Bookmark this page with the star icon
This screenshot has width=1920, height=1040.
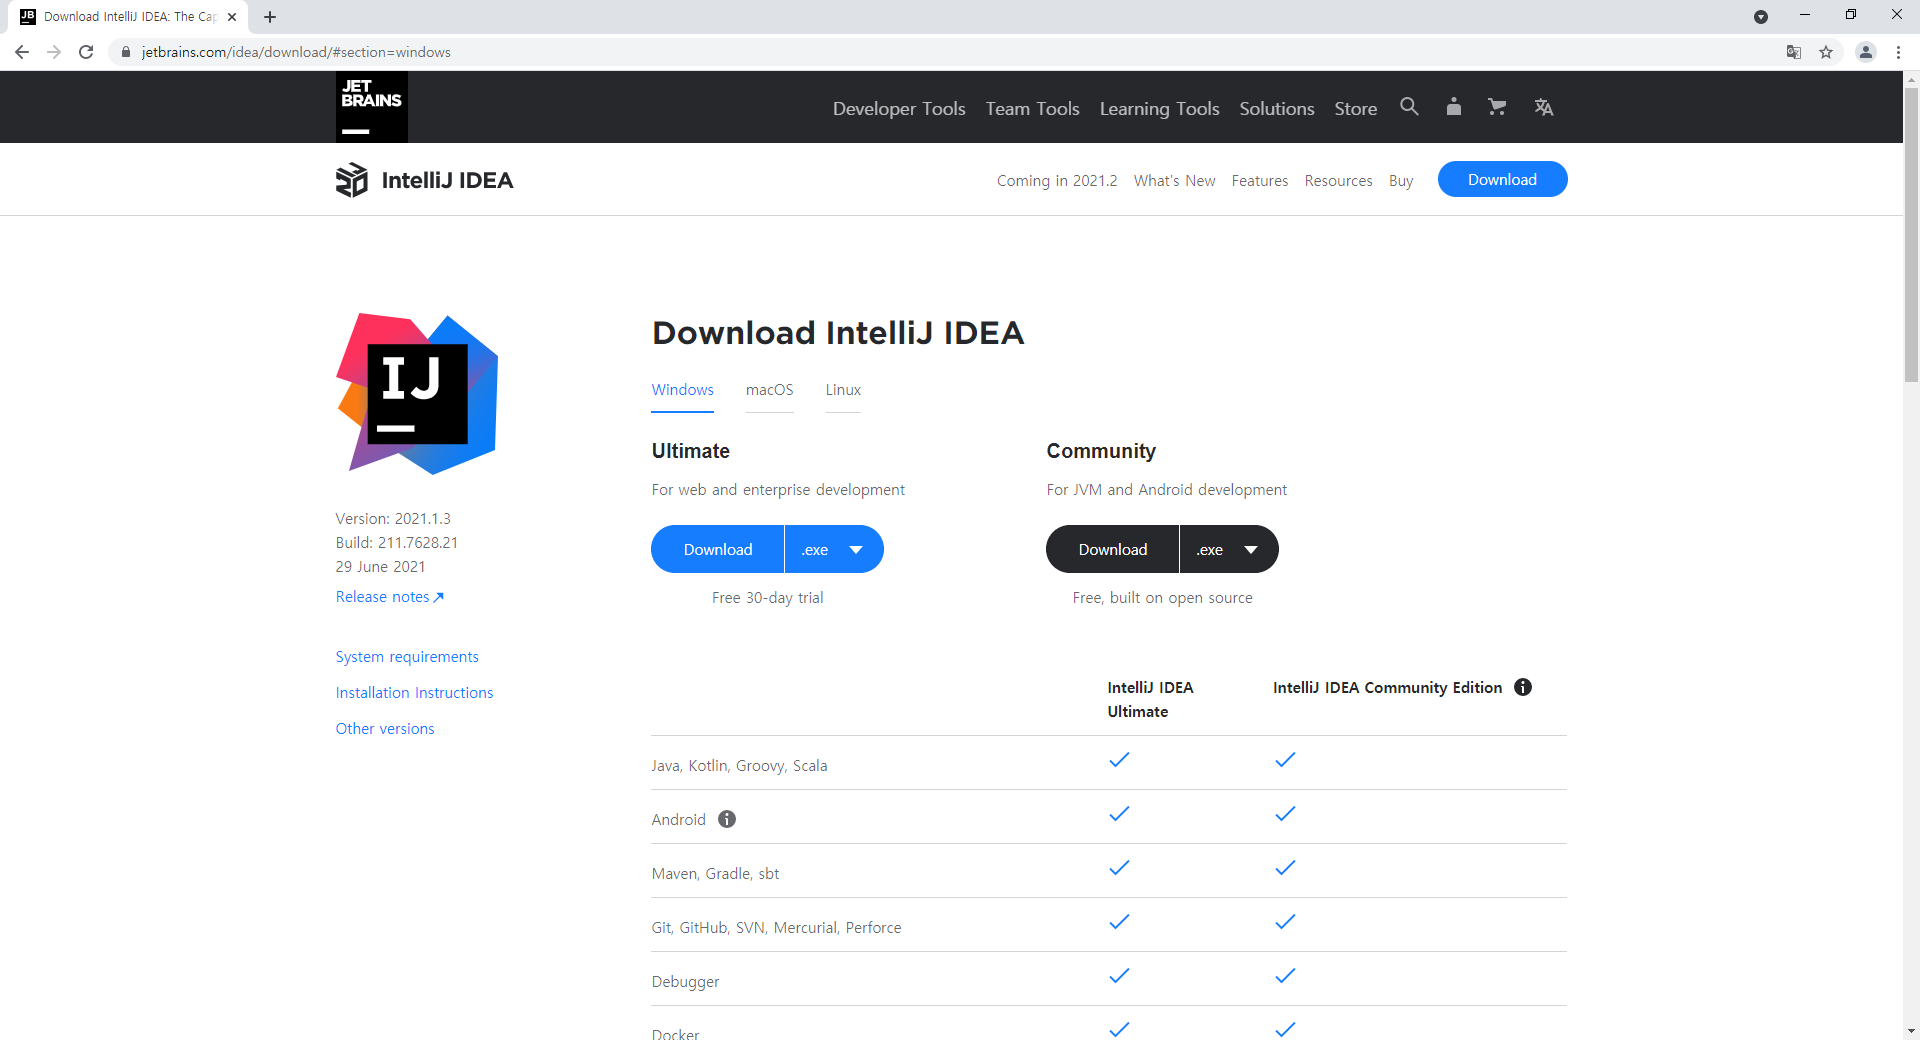1826,52
